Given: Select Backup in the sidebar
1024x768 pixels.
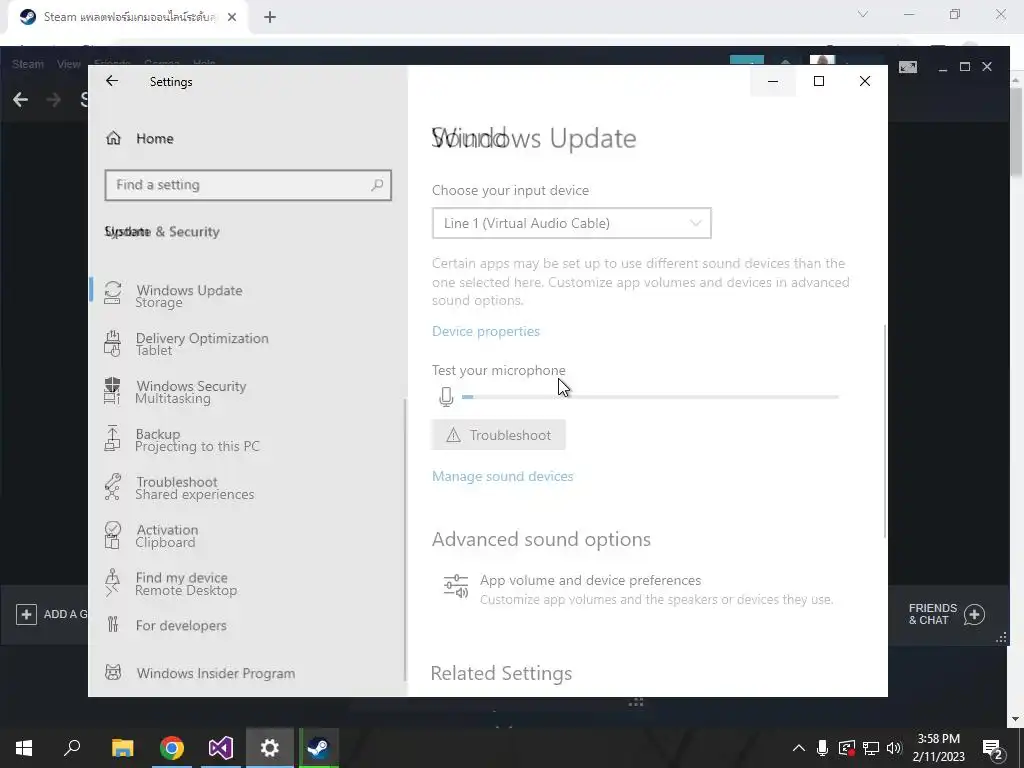Looking at the screenshot, I should [x=157, y=434].
